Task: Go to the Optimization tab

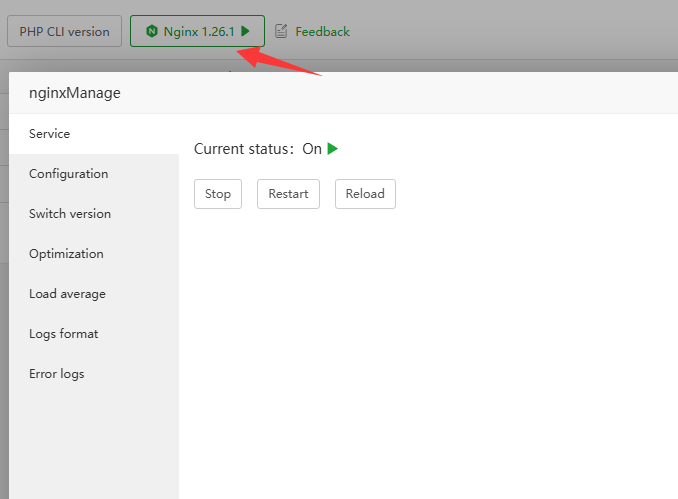Action: pos(66,254)
